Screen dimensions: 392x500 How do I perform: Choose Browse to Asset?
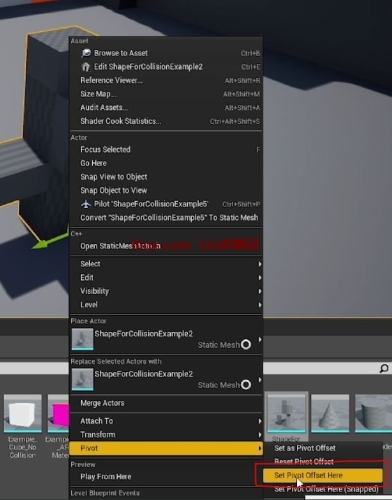coord(166,53)
